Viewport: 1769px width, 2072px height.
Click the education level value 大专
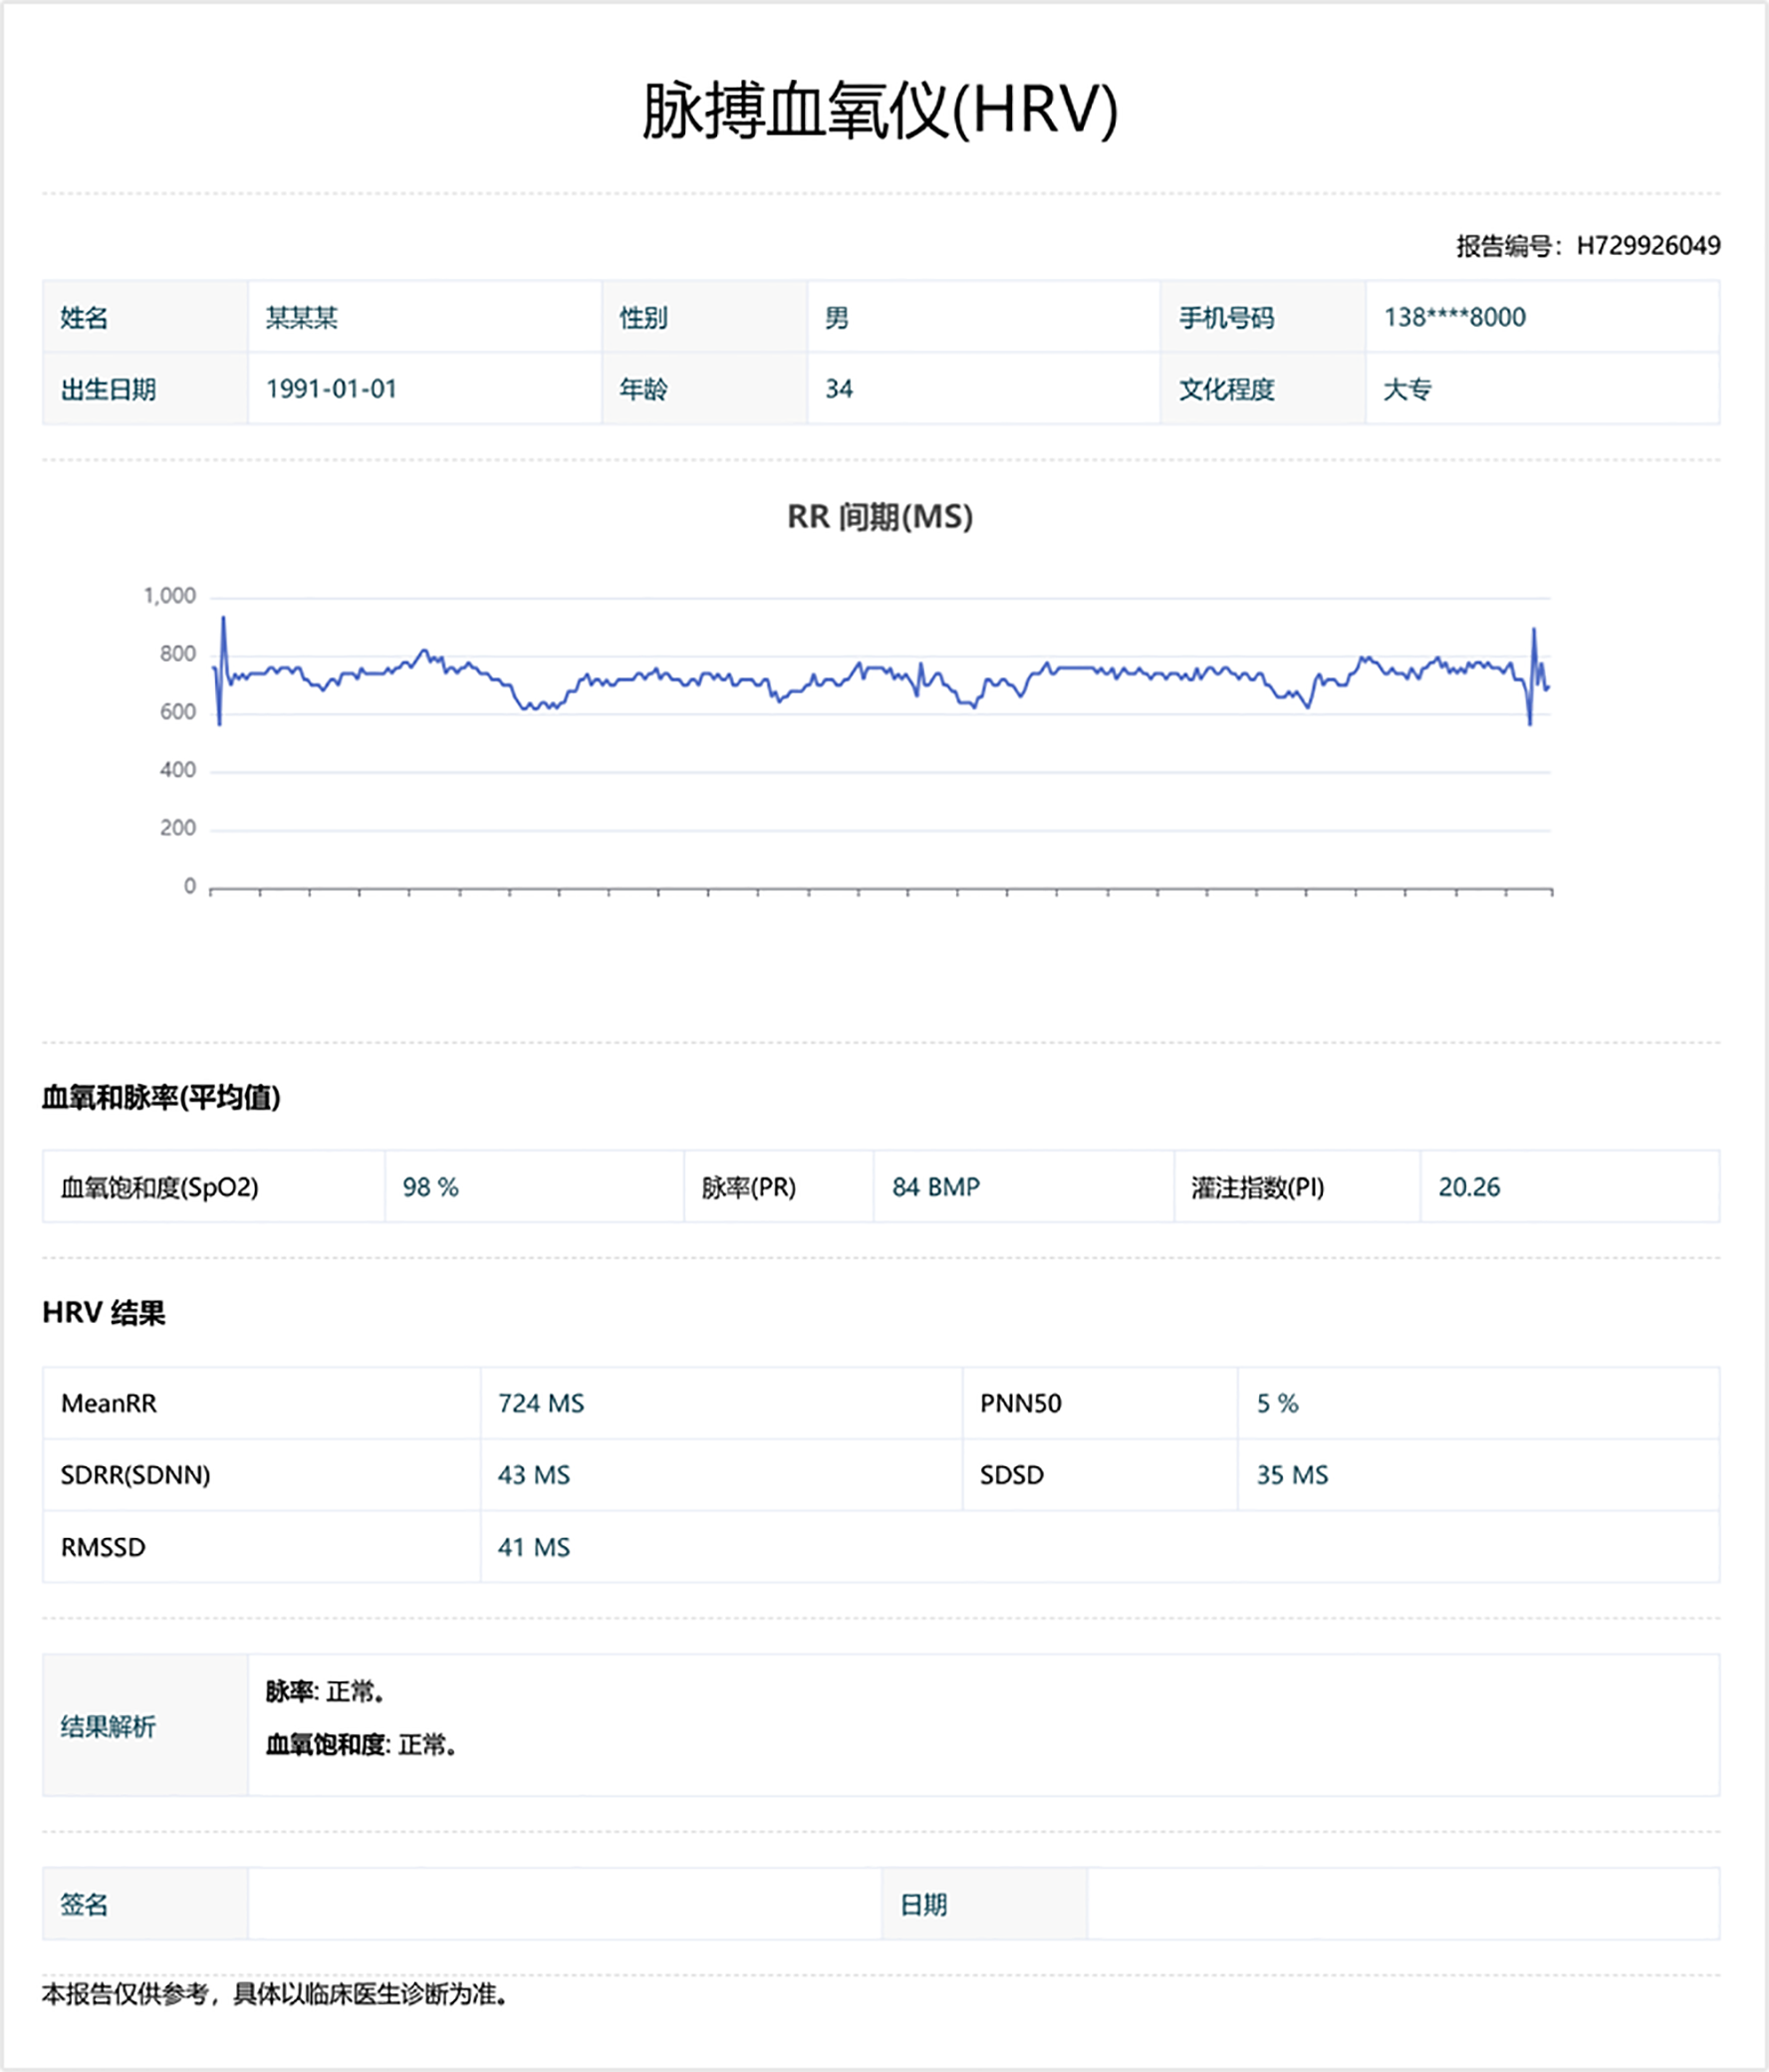1407,389
